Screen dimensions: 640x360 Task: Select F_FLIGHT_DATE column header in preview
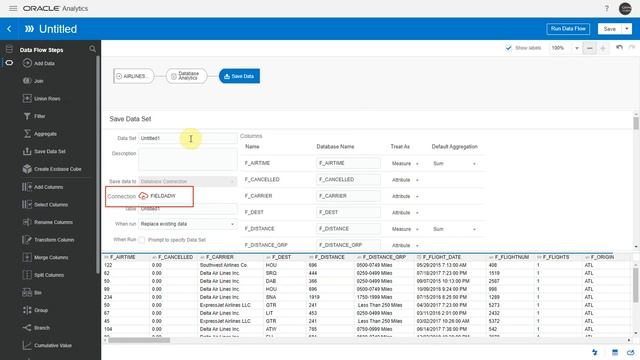pos(442,257)
